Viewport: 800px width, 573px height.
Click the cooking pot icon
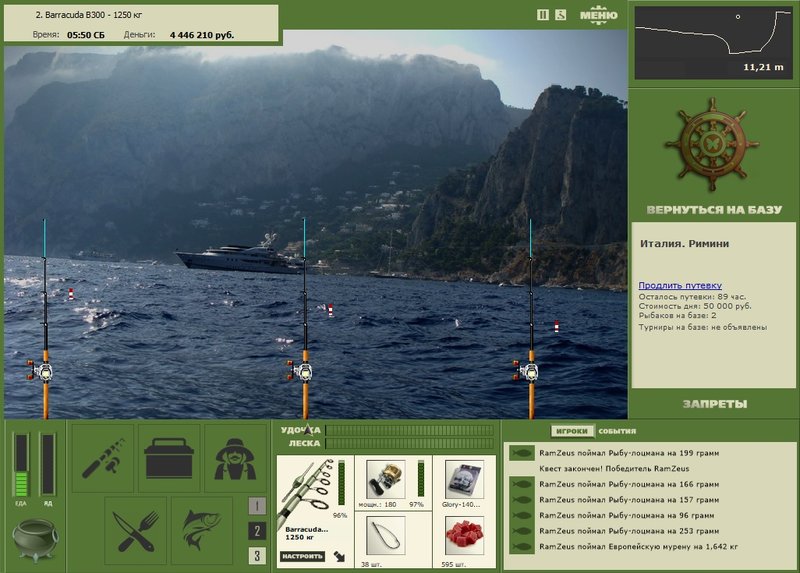tap(35, 539)
